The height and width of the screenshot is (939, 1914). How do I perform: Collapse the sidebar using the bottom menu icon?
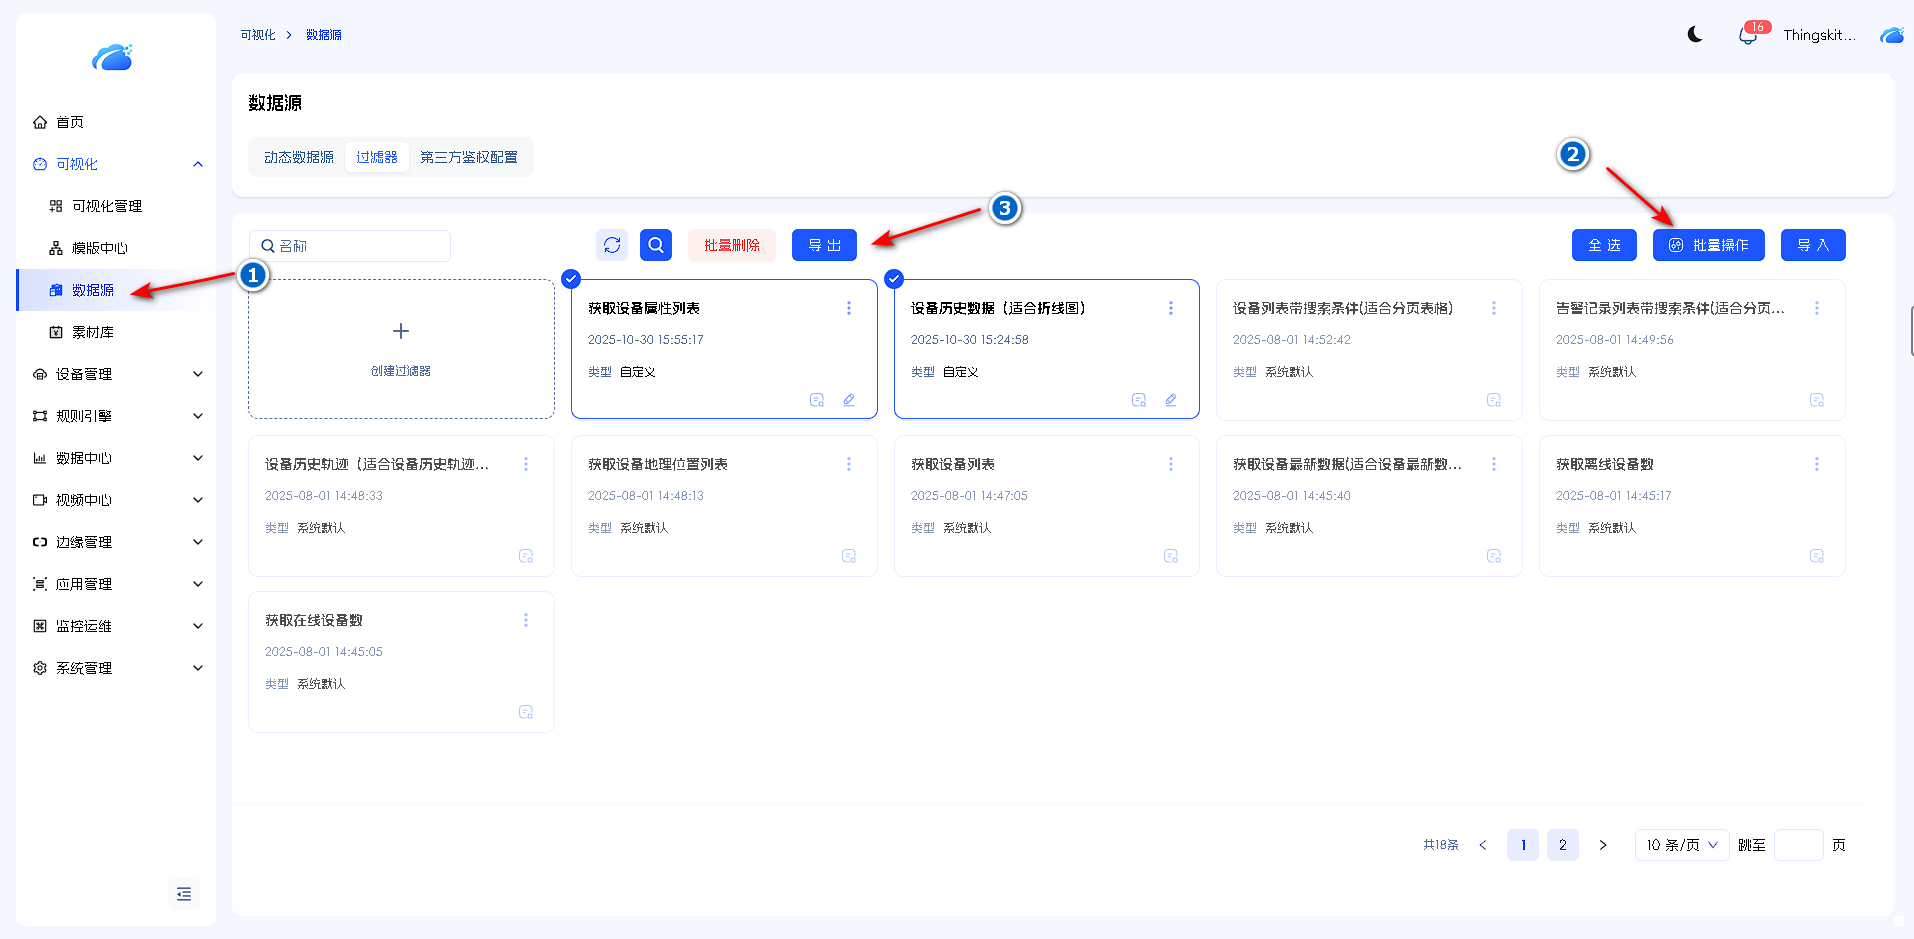[x=184, y=894]
